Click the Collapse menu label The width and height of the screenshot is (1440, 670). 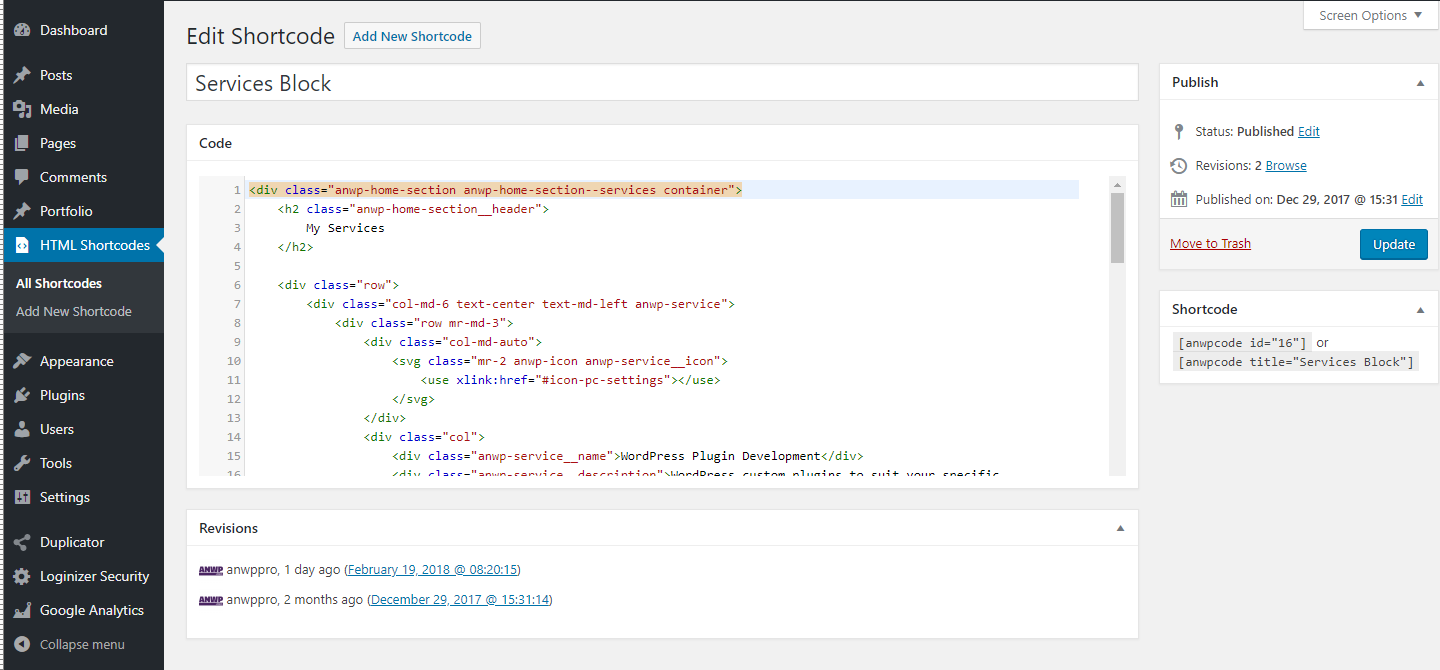pyautogui.click(x=82, y=645)
